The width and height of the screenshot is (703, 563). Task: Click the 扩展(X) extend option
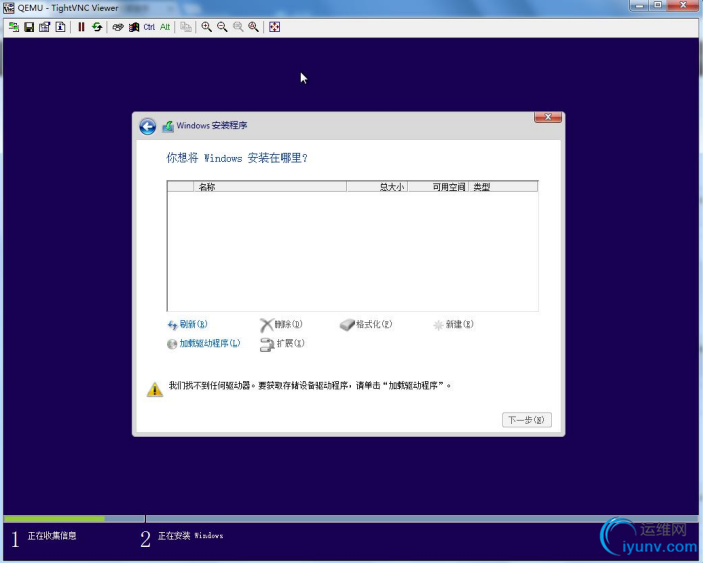tap(291, 343)
